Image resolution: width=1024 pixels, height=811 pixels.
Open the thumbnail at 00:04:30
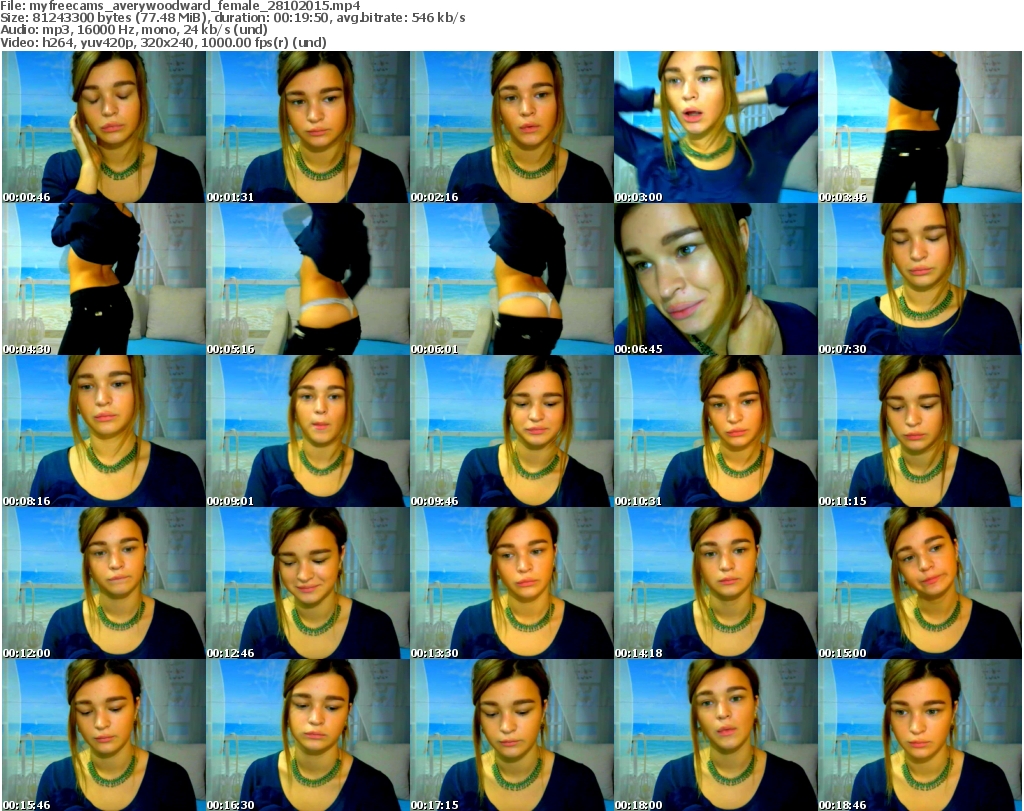[x=104, y=279]
